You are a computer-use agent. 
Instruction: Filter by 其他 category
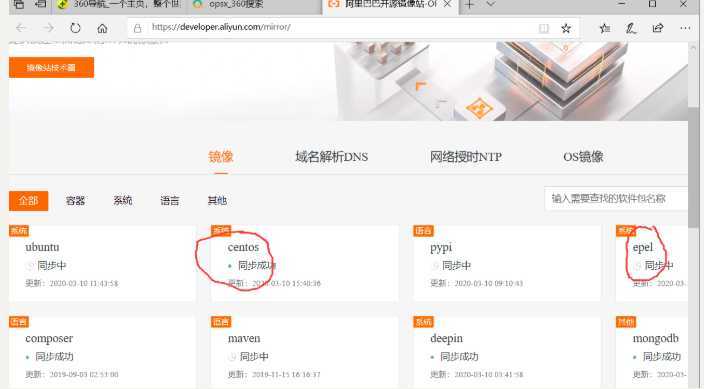pyautogui.click(x=217, y=200)
